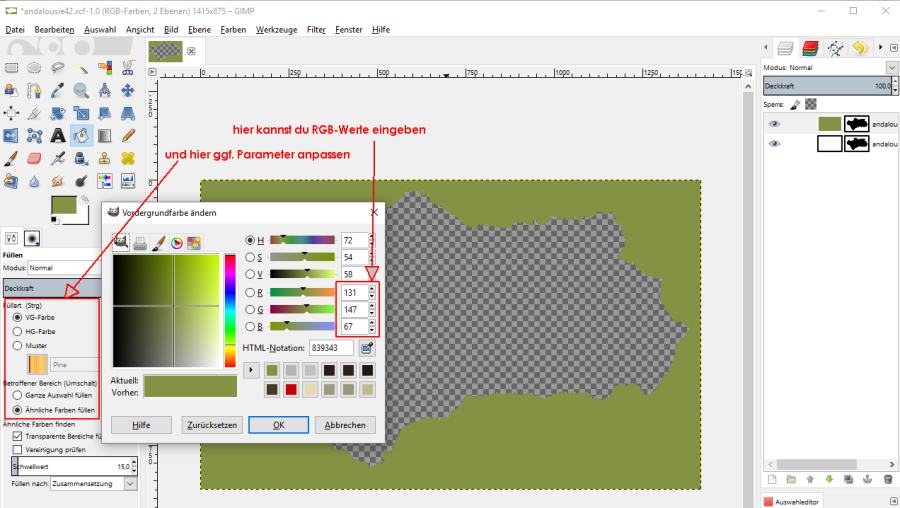Activate the Zoom magnifier tool

pos(82,90)
